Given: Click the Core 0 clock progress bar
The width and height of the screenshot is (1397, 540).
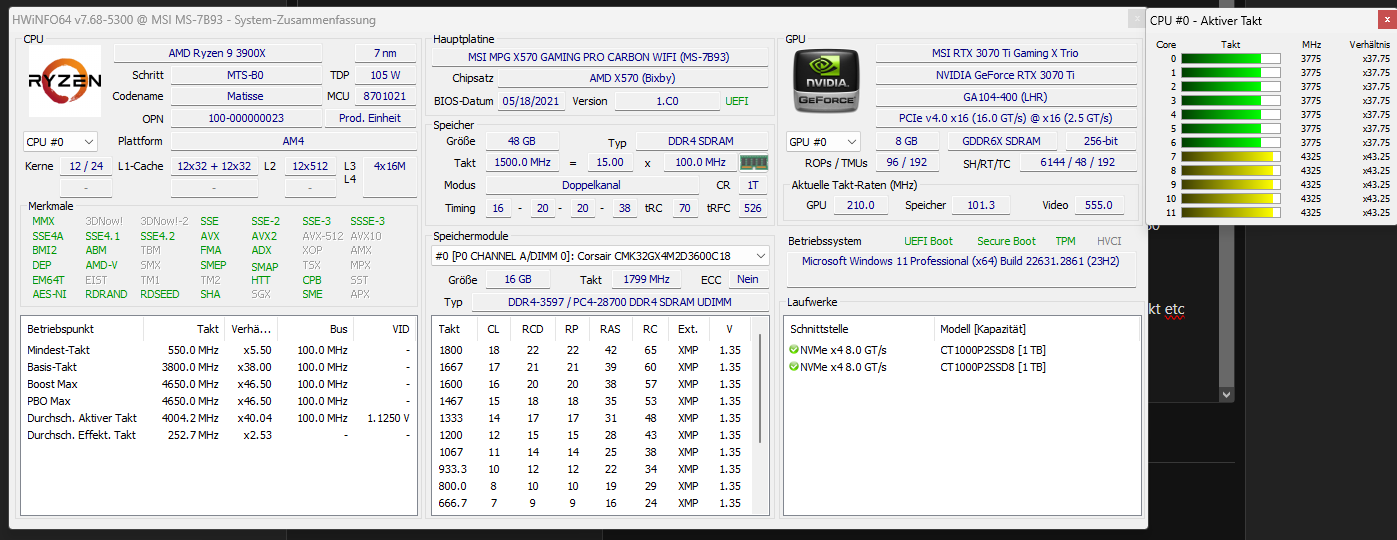Looking at the screenshot, I should (1230, 59).
